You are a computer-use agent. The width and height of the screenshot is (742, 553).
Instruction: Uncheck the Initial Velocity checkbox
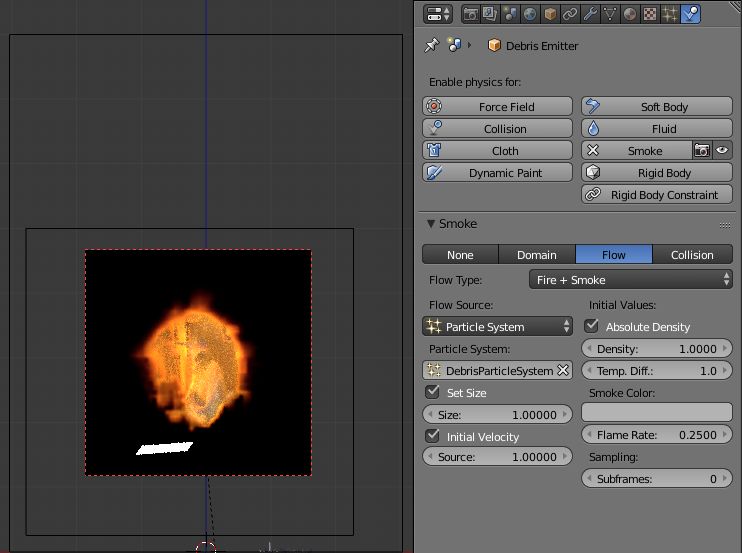(432, 436)
